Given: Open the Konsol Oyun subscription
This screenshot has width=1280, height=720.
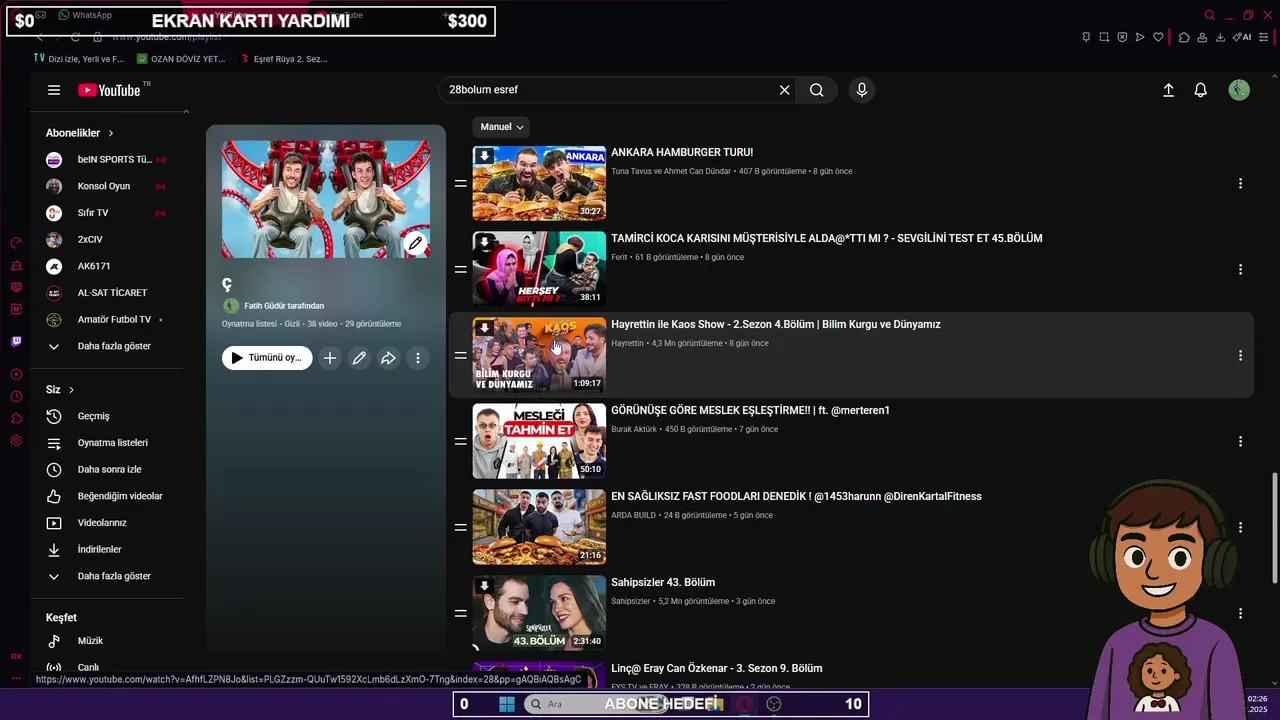Looking at the screenshot, I should click(x=107, y=186).
